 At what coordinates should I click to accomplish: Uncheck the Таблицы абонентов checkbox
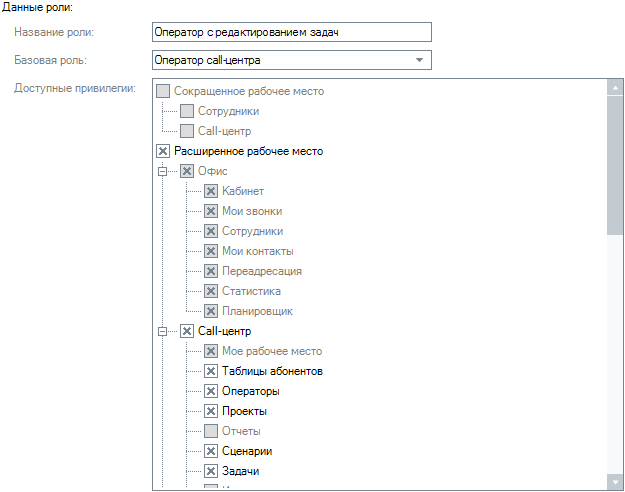(x=211, y=371)
